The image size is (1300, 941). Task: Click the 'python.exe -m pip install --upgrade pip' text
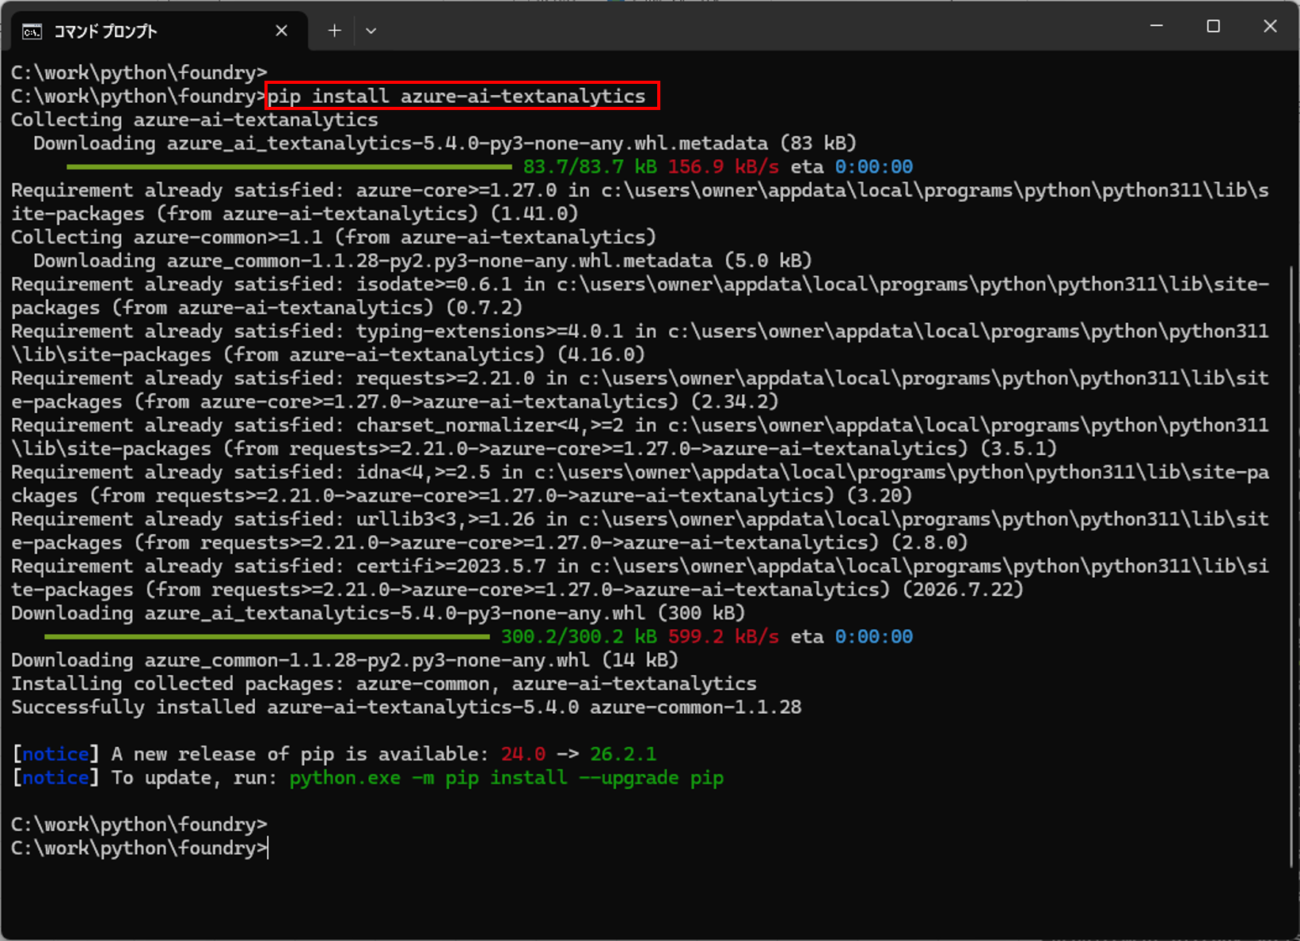coord(506,778)
